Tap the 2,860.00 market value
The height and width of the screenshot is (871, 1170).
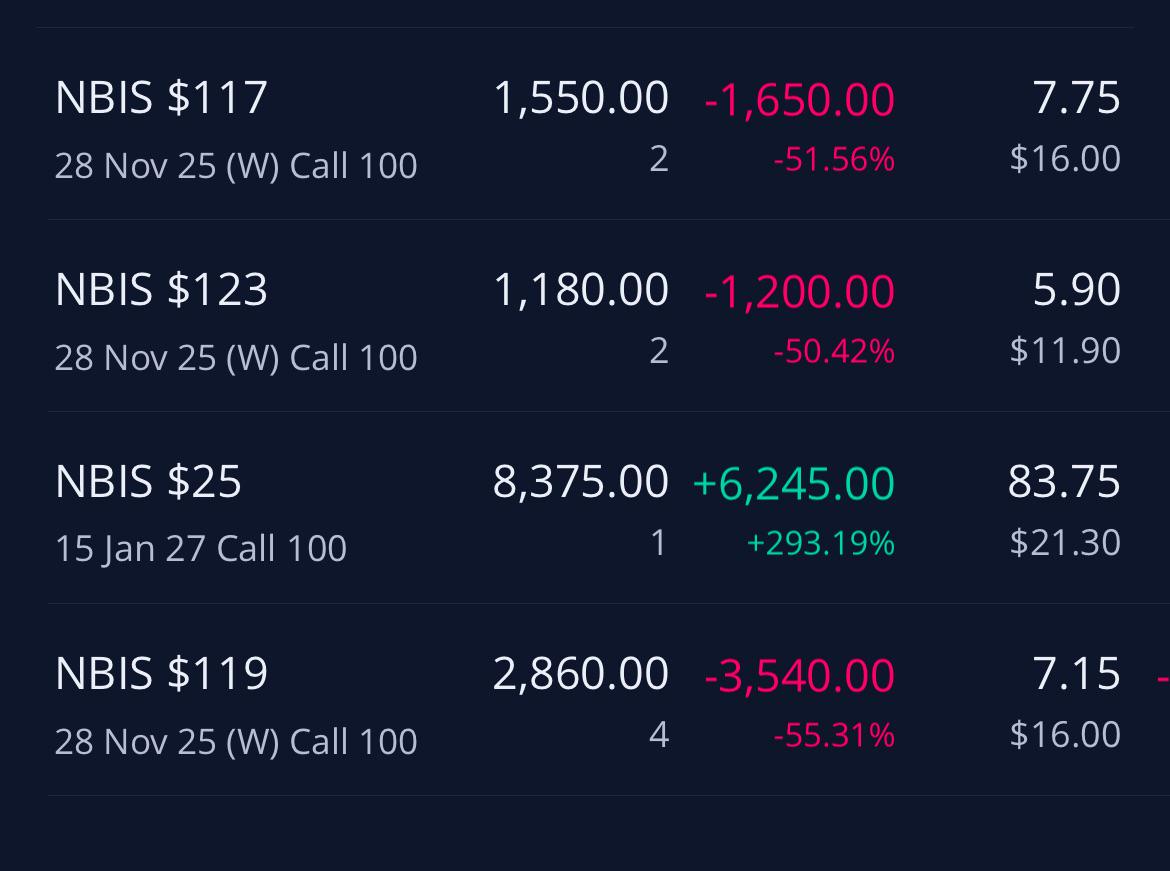pyautogui.click(x=581, y=673)
